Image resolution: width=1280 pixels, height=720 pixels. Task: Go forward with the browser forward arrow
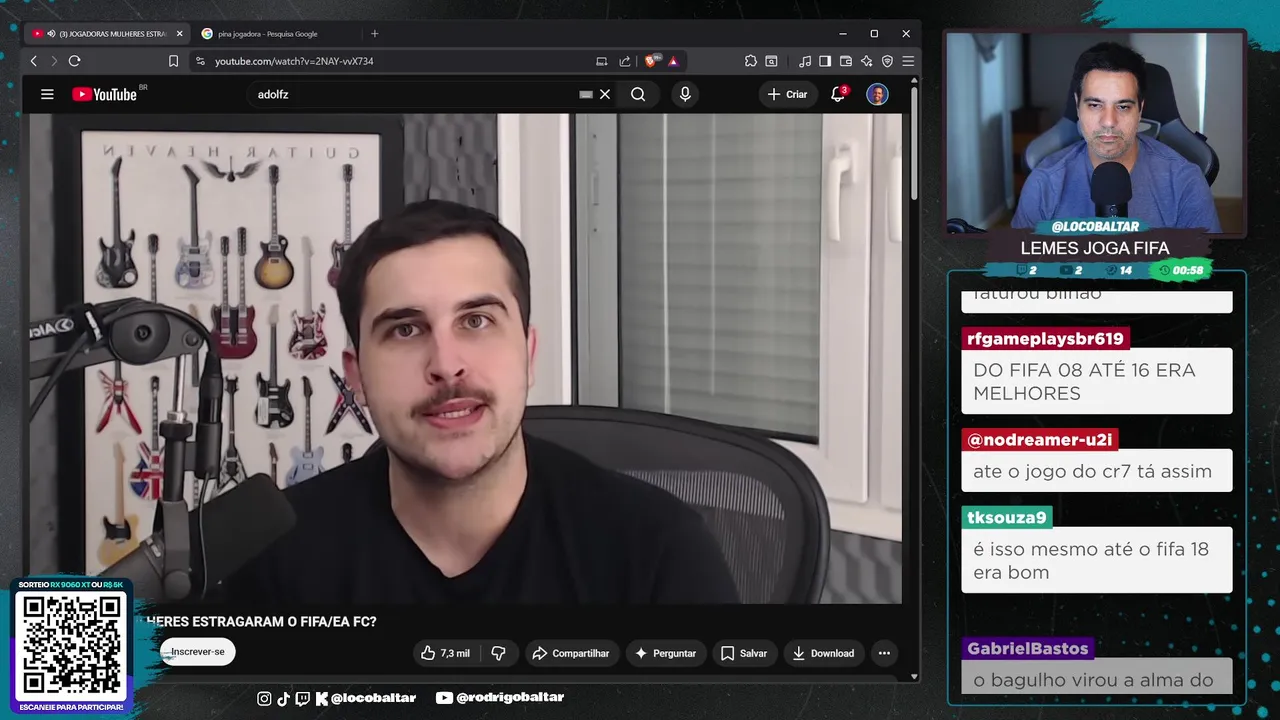54,61
